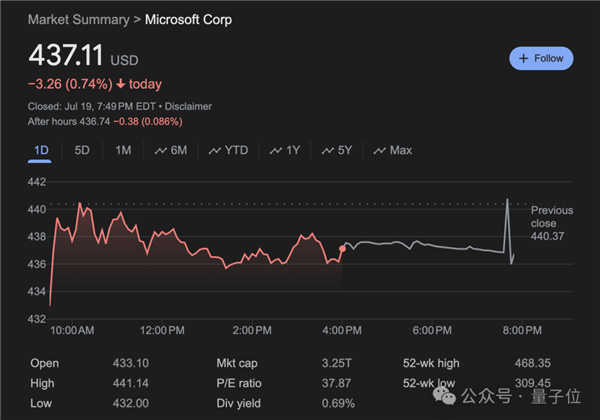Click the after-hours spike near 8:00 PM
The width and height of the screenshot is (600, 420).
[508, 203]
